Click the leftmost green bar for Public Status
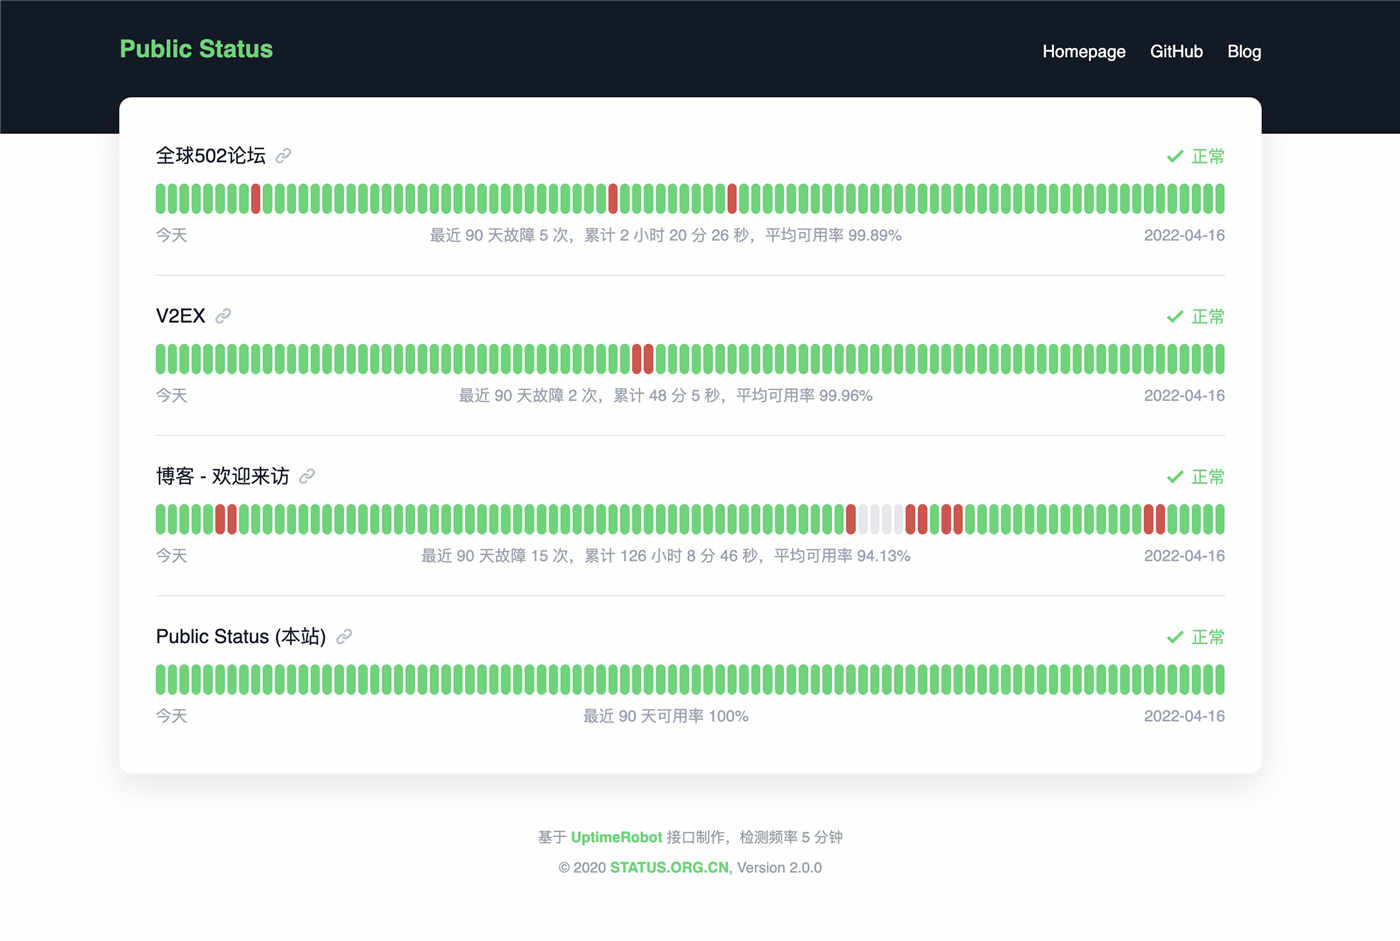 (x=160, y=679)
